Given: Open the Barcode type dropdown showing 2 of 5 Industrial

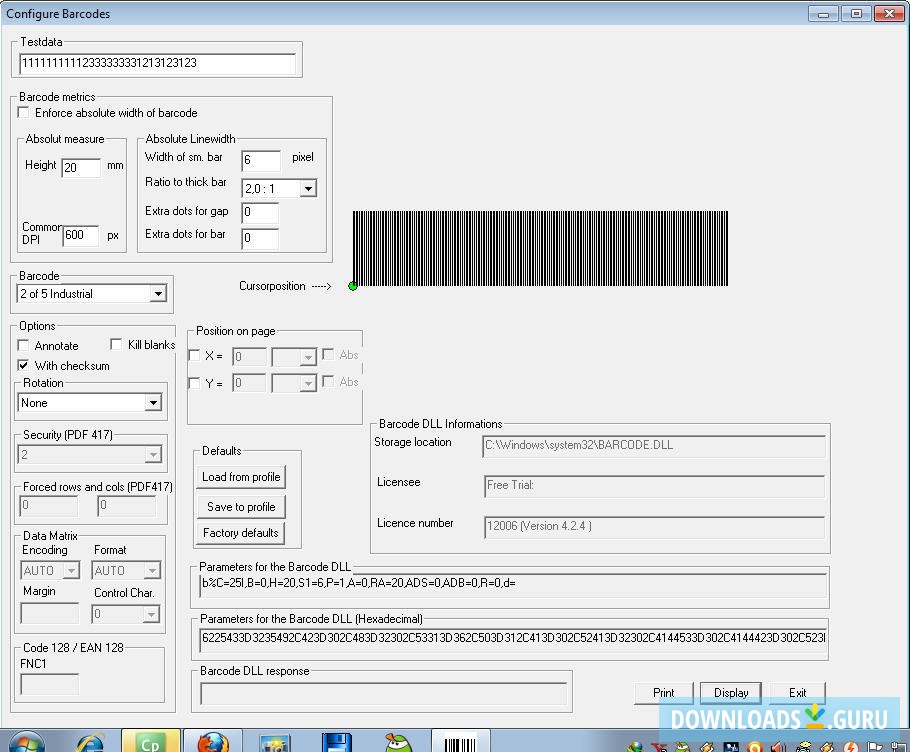Looking at the screenshot, I should (x=158, y=294).
